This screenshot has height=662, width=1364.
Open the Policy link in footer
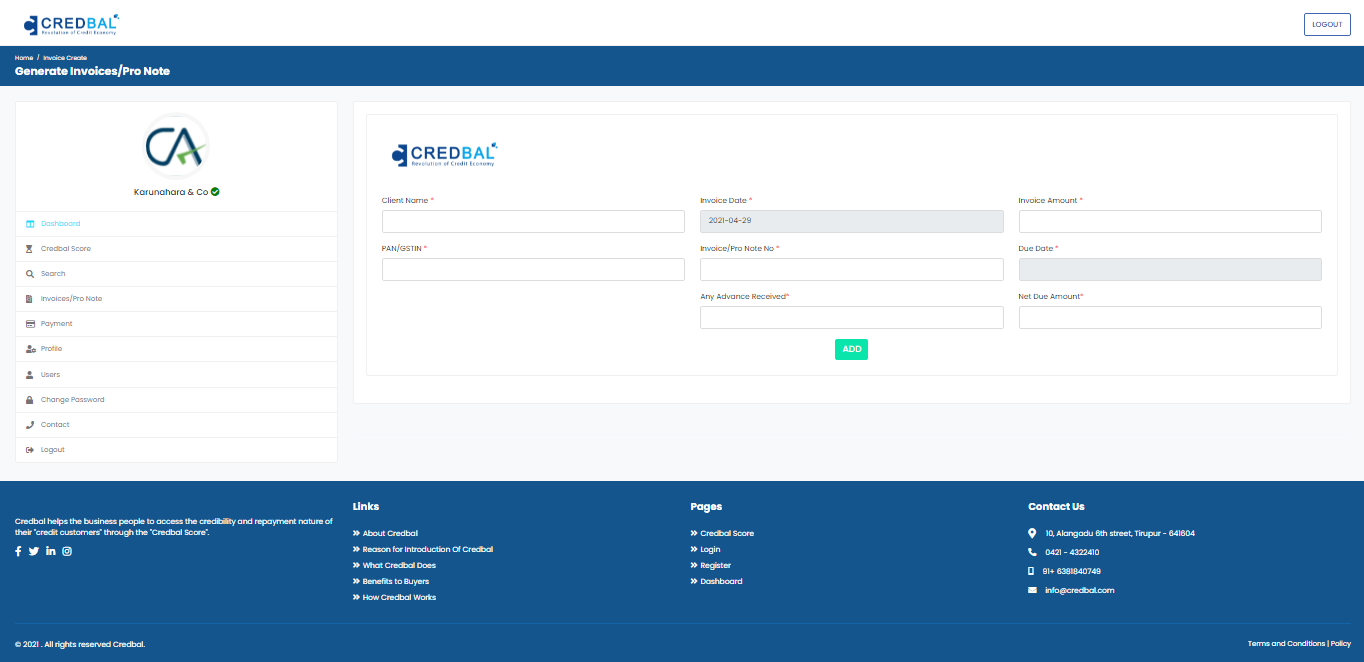pos(1340,644)
